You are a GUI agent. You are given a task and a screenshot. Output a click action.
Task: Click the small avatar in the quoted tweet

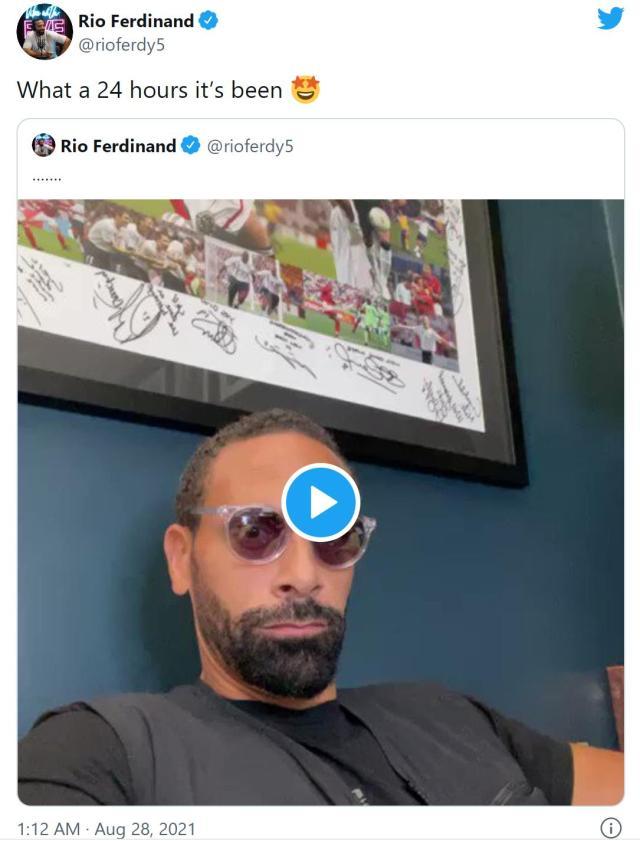pyautogui.click(x=44, y=146)
